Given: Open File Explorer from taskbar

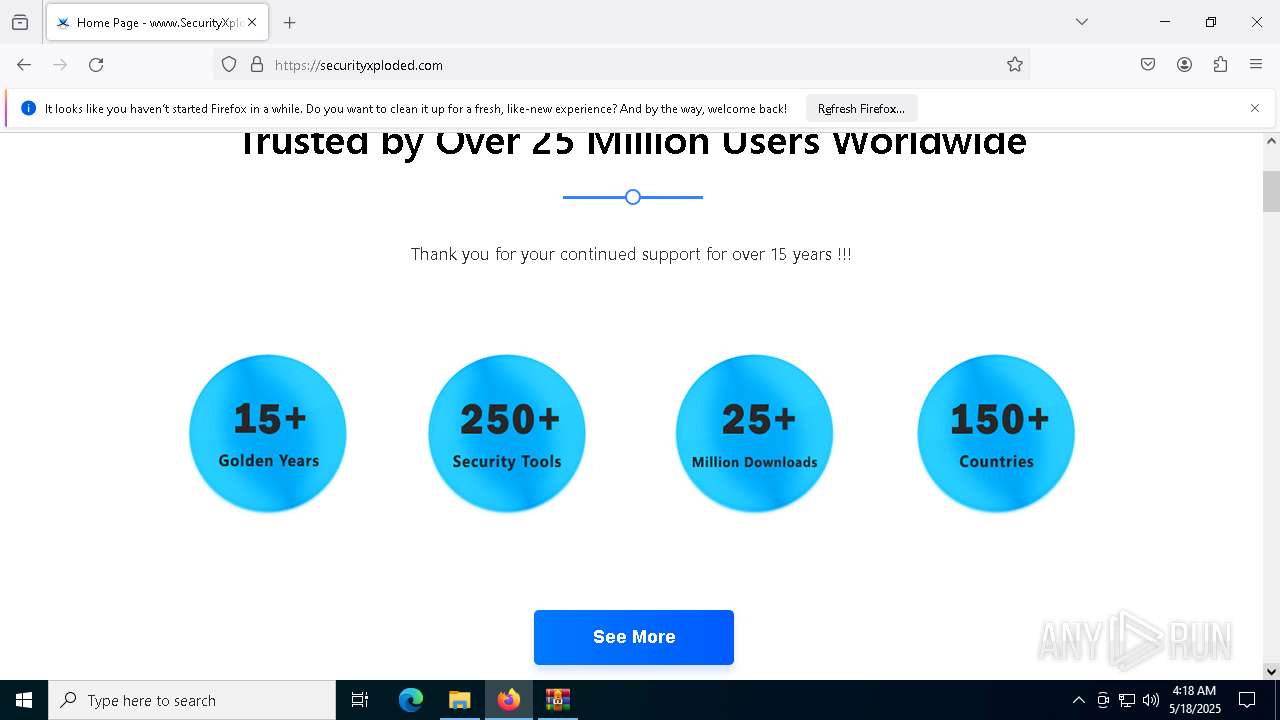Looking at the screenshot, I should pyautogui.click(x=459, y=700).
